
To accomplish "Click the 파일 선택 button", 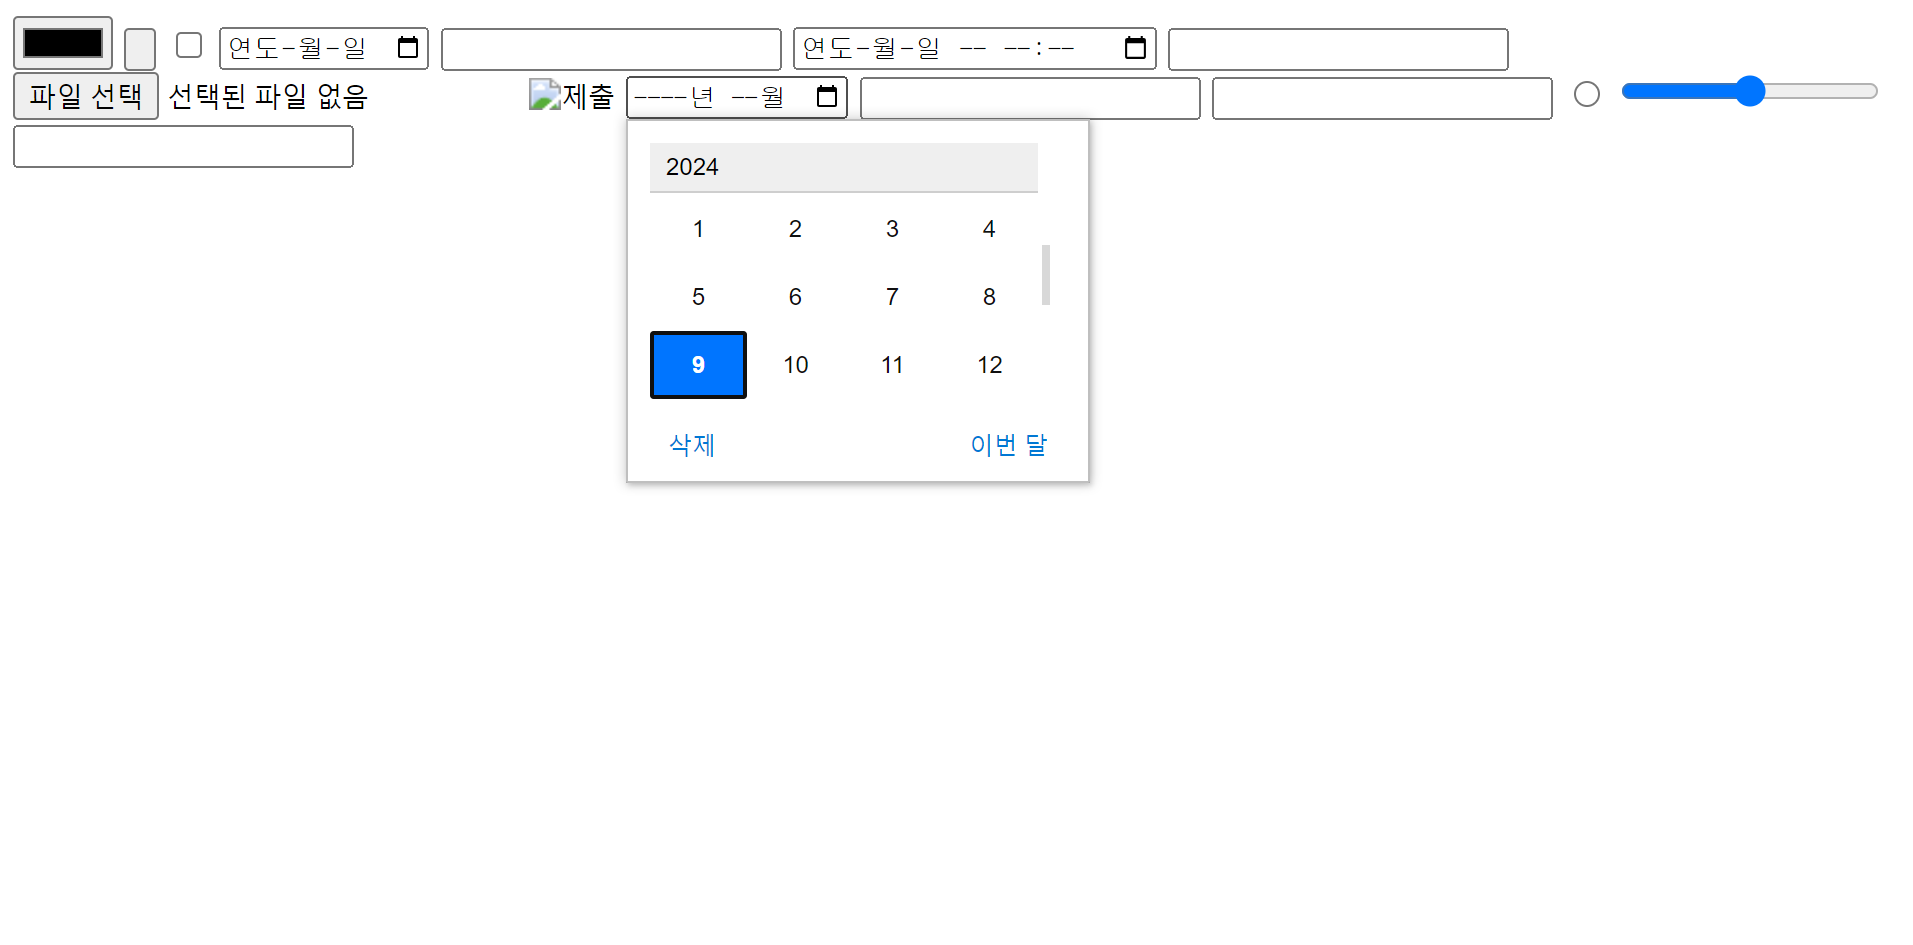I will [86, 96].
